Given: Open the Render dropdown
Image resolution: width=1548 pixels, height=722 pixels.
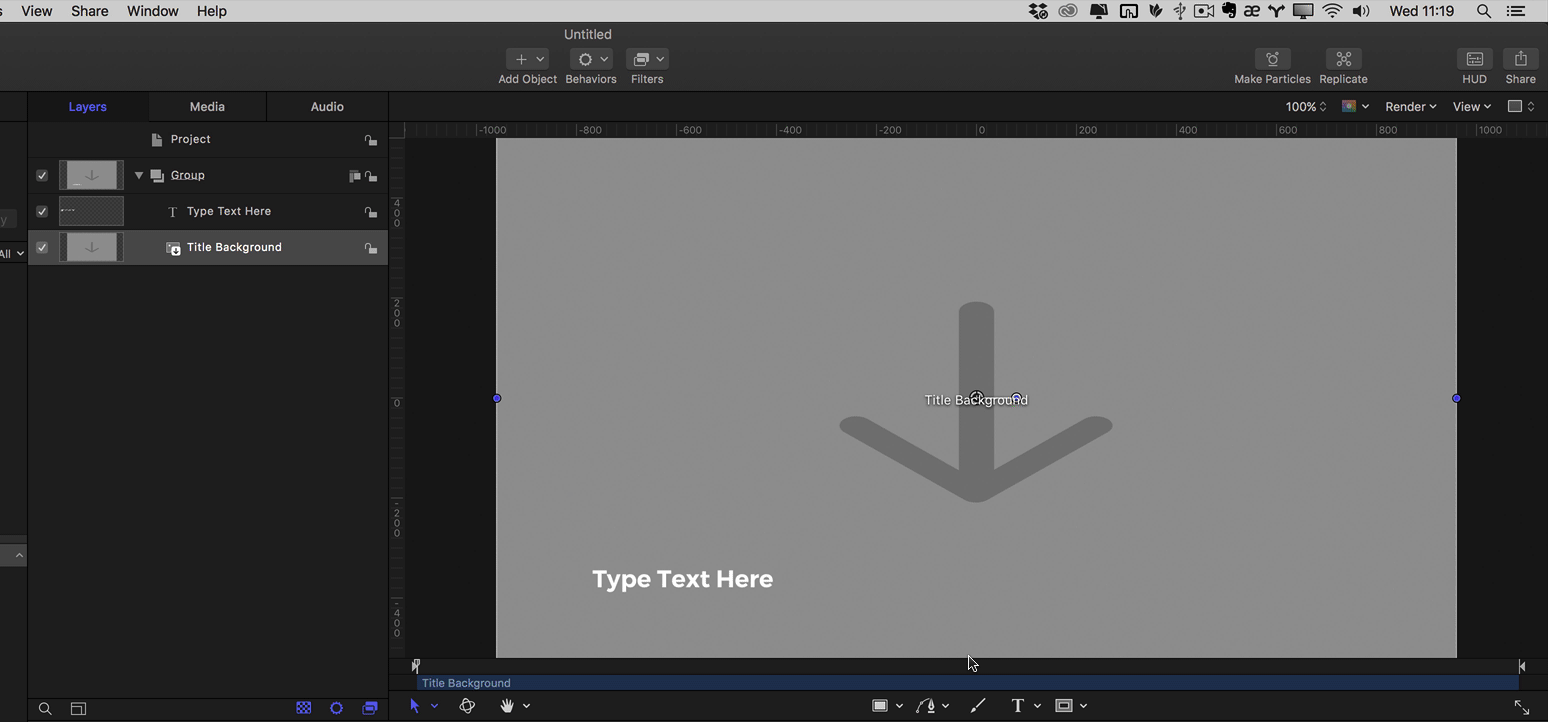Looking at the screenshot, I should click(1410, 106).
